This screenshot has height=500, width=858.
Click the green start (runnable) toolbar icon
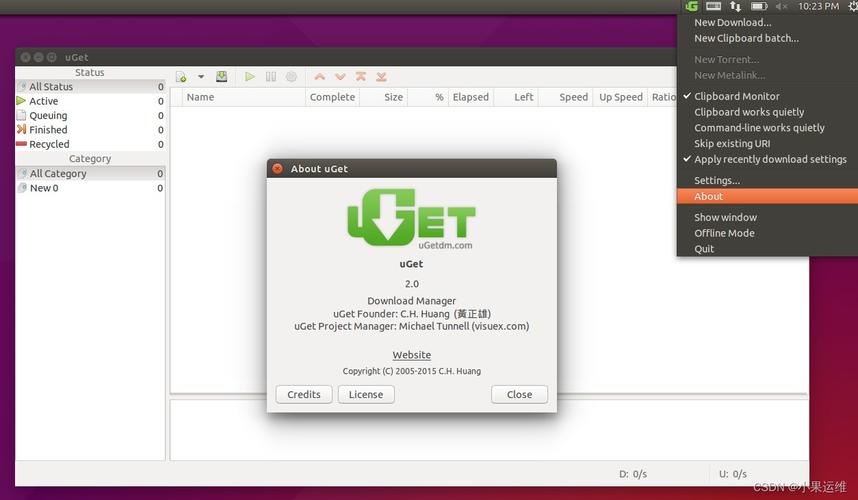coord(250,77)
